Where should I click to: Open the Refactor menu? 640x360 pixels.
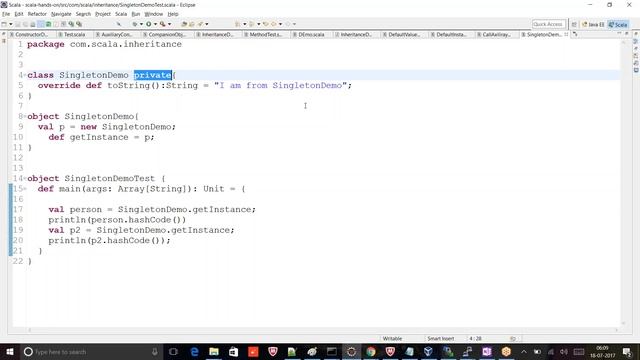tap(37, 14)
